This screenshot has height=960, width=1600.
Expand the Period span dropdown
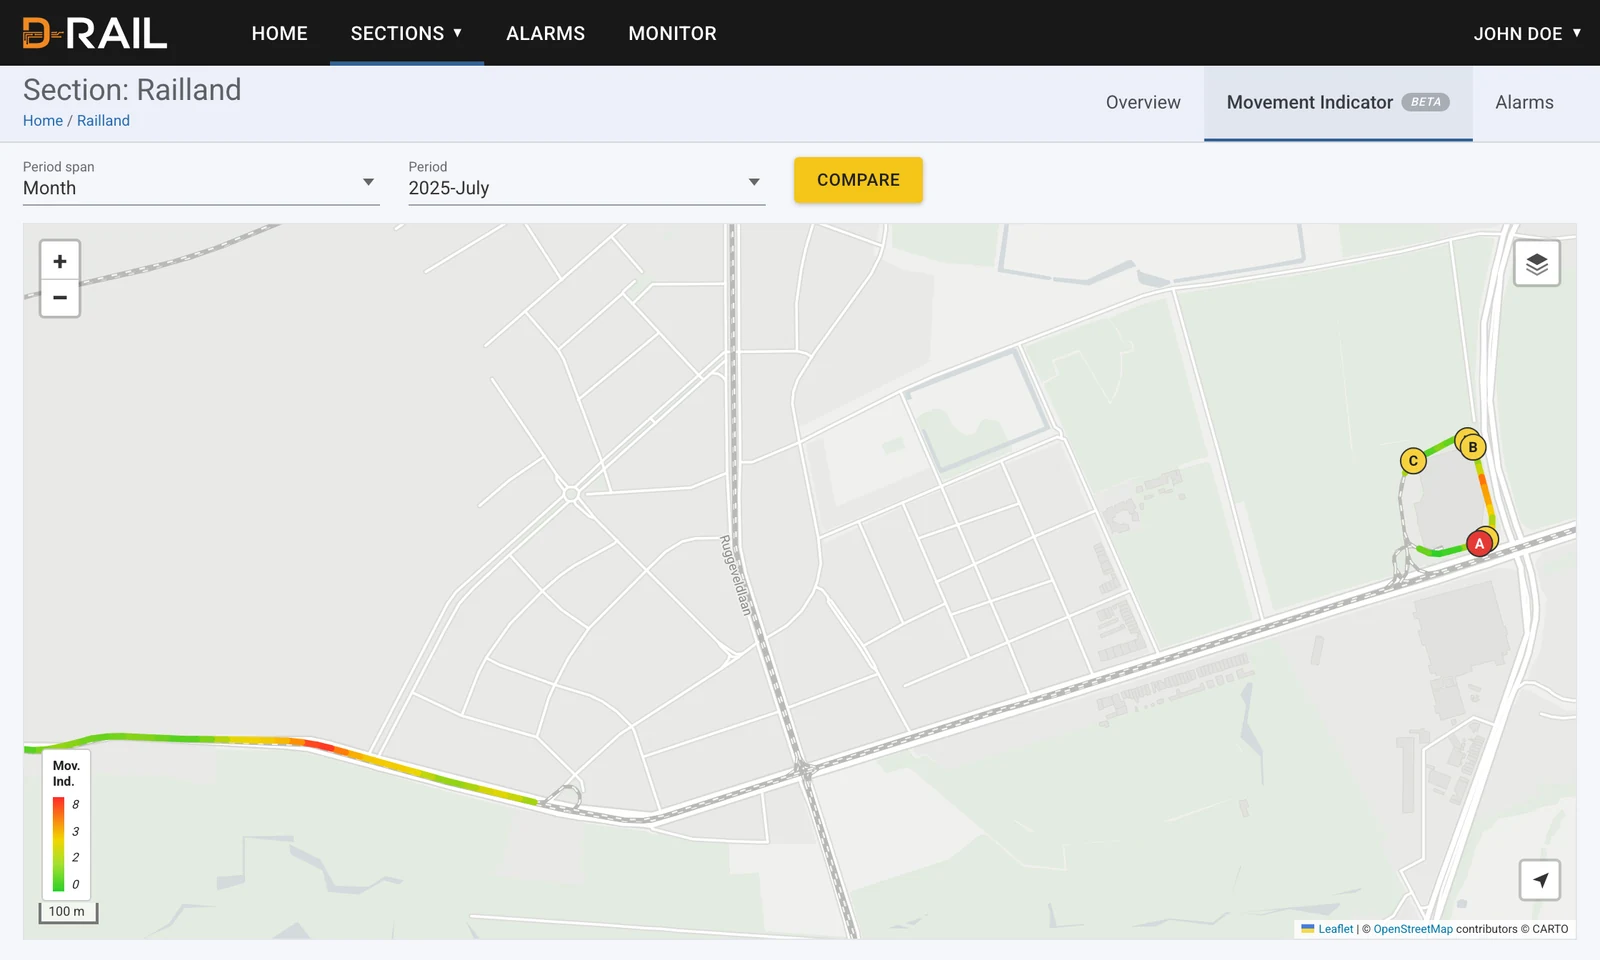click(x=201, y=181)
